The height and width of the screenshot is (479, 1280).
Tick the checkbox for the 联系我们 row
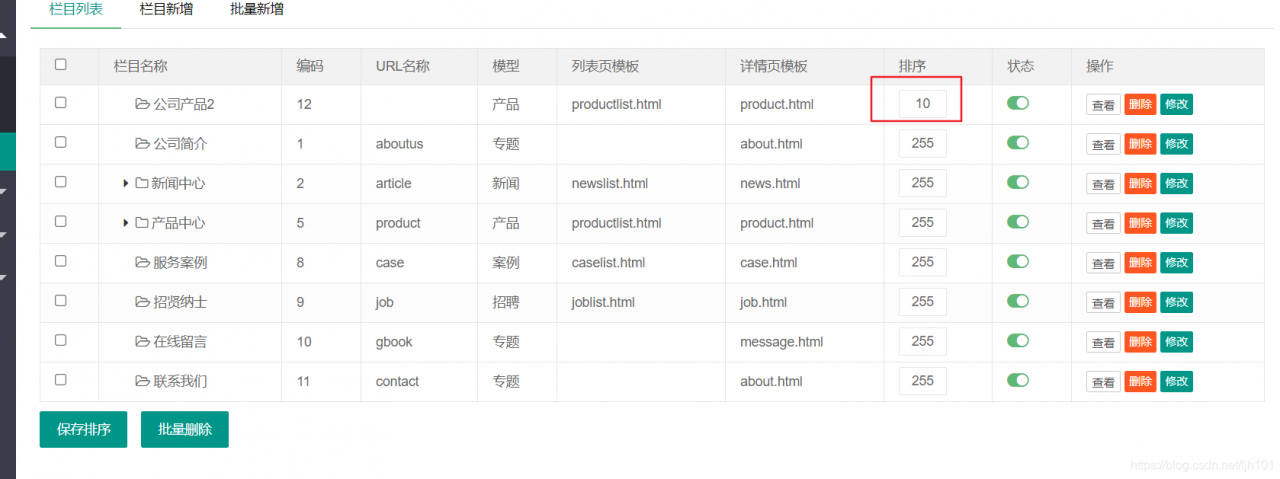(x=60, y=379)
